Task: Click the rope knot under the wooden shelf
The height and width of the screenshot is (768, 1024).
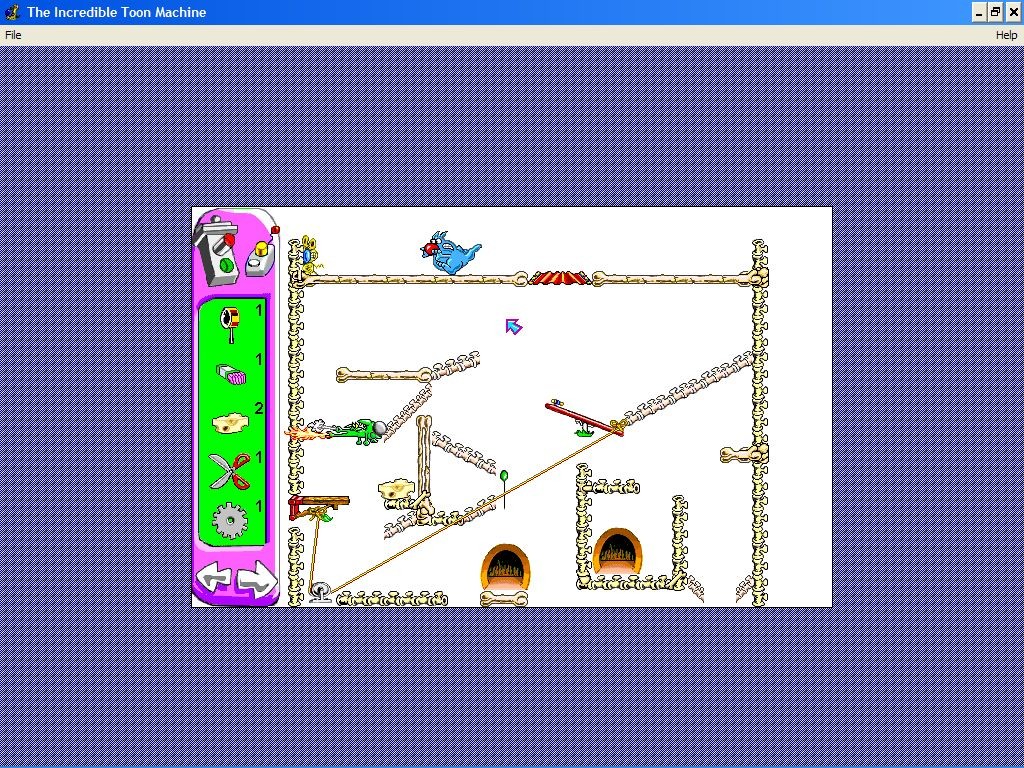Action: coord(319,514)
